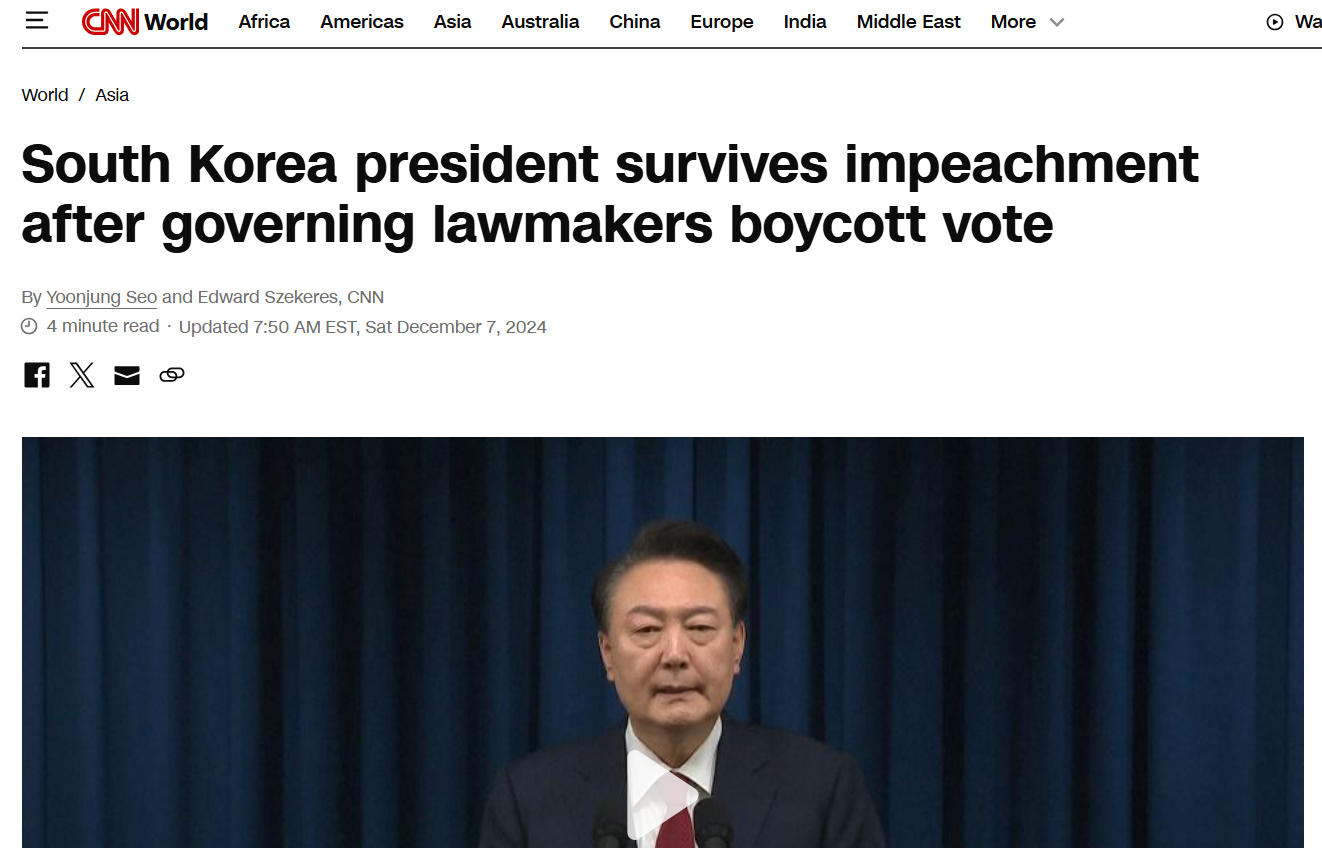Open the Africa section
The image size is (1322, 848).
pyautogui.click(x=264, y=21)
